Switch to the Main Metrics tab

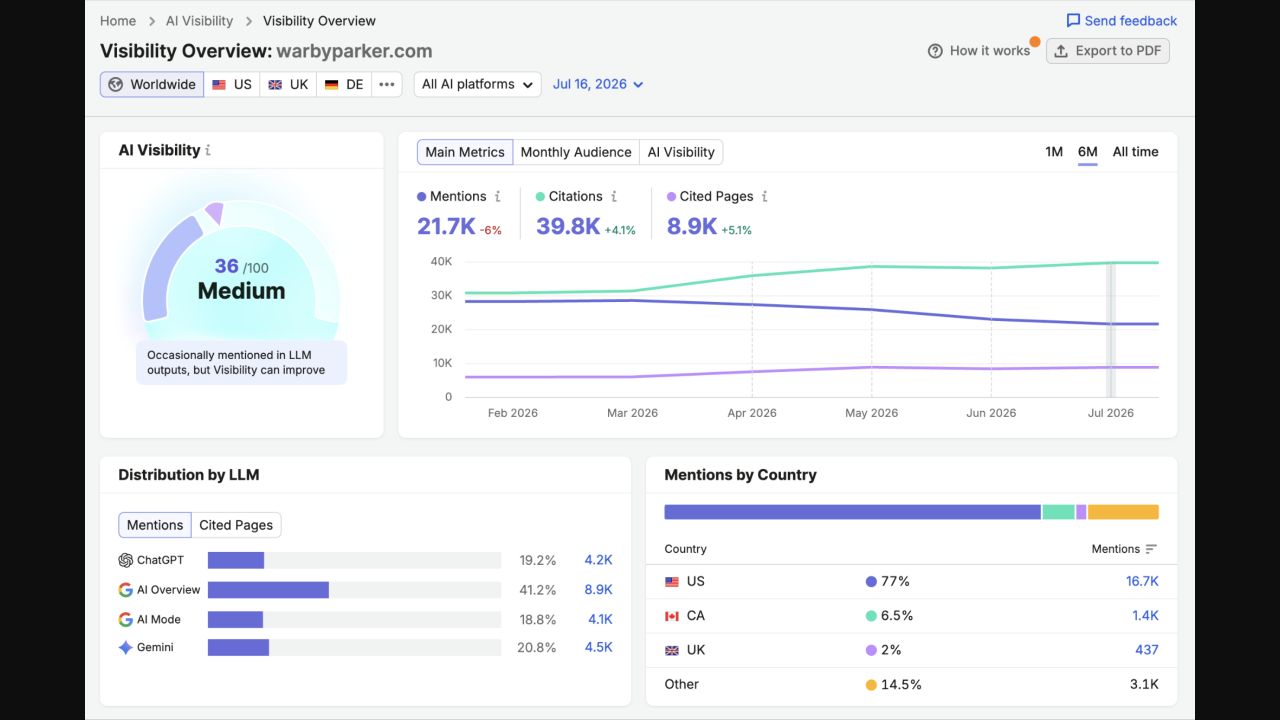[465, 152]
